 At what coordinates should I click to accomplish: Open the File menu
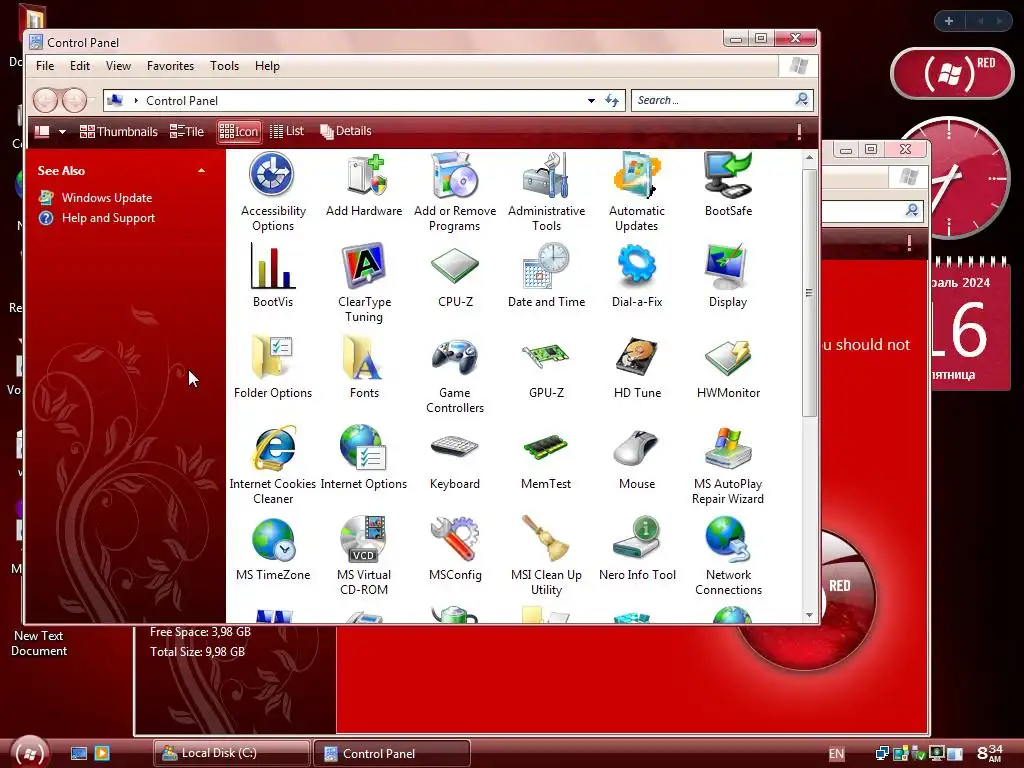[x=45, y=66]
